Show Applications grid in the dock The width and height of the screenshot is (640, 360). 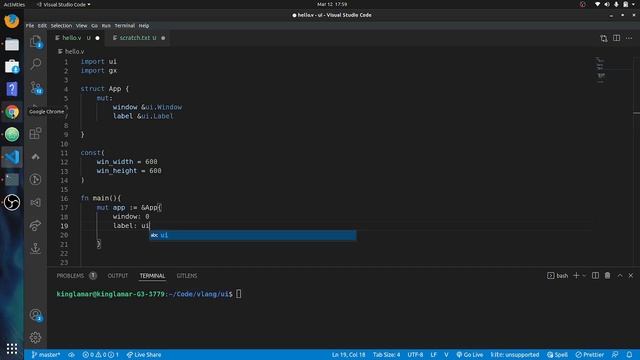[x=12, y=348]
